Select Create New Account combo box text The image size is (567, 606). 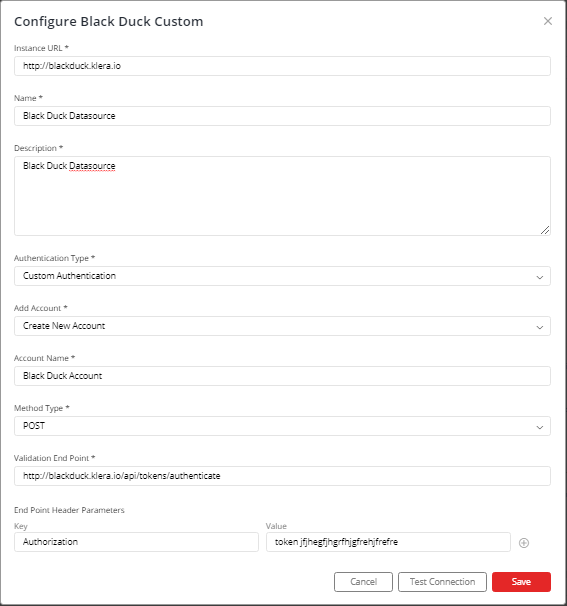pyautogui.click(x=64, y=326)
